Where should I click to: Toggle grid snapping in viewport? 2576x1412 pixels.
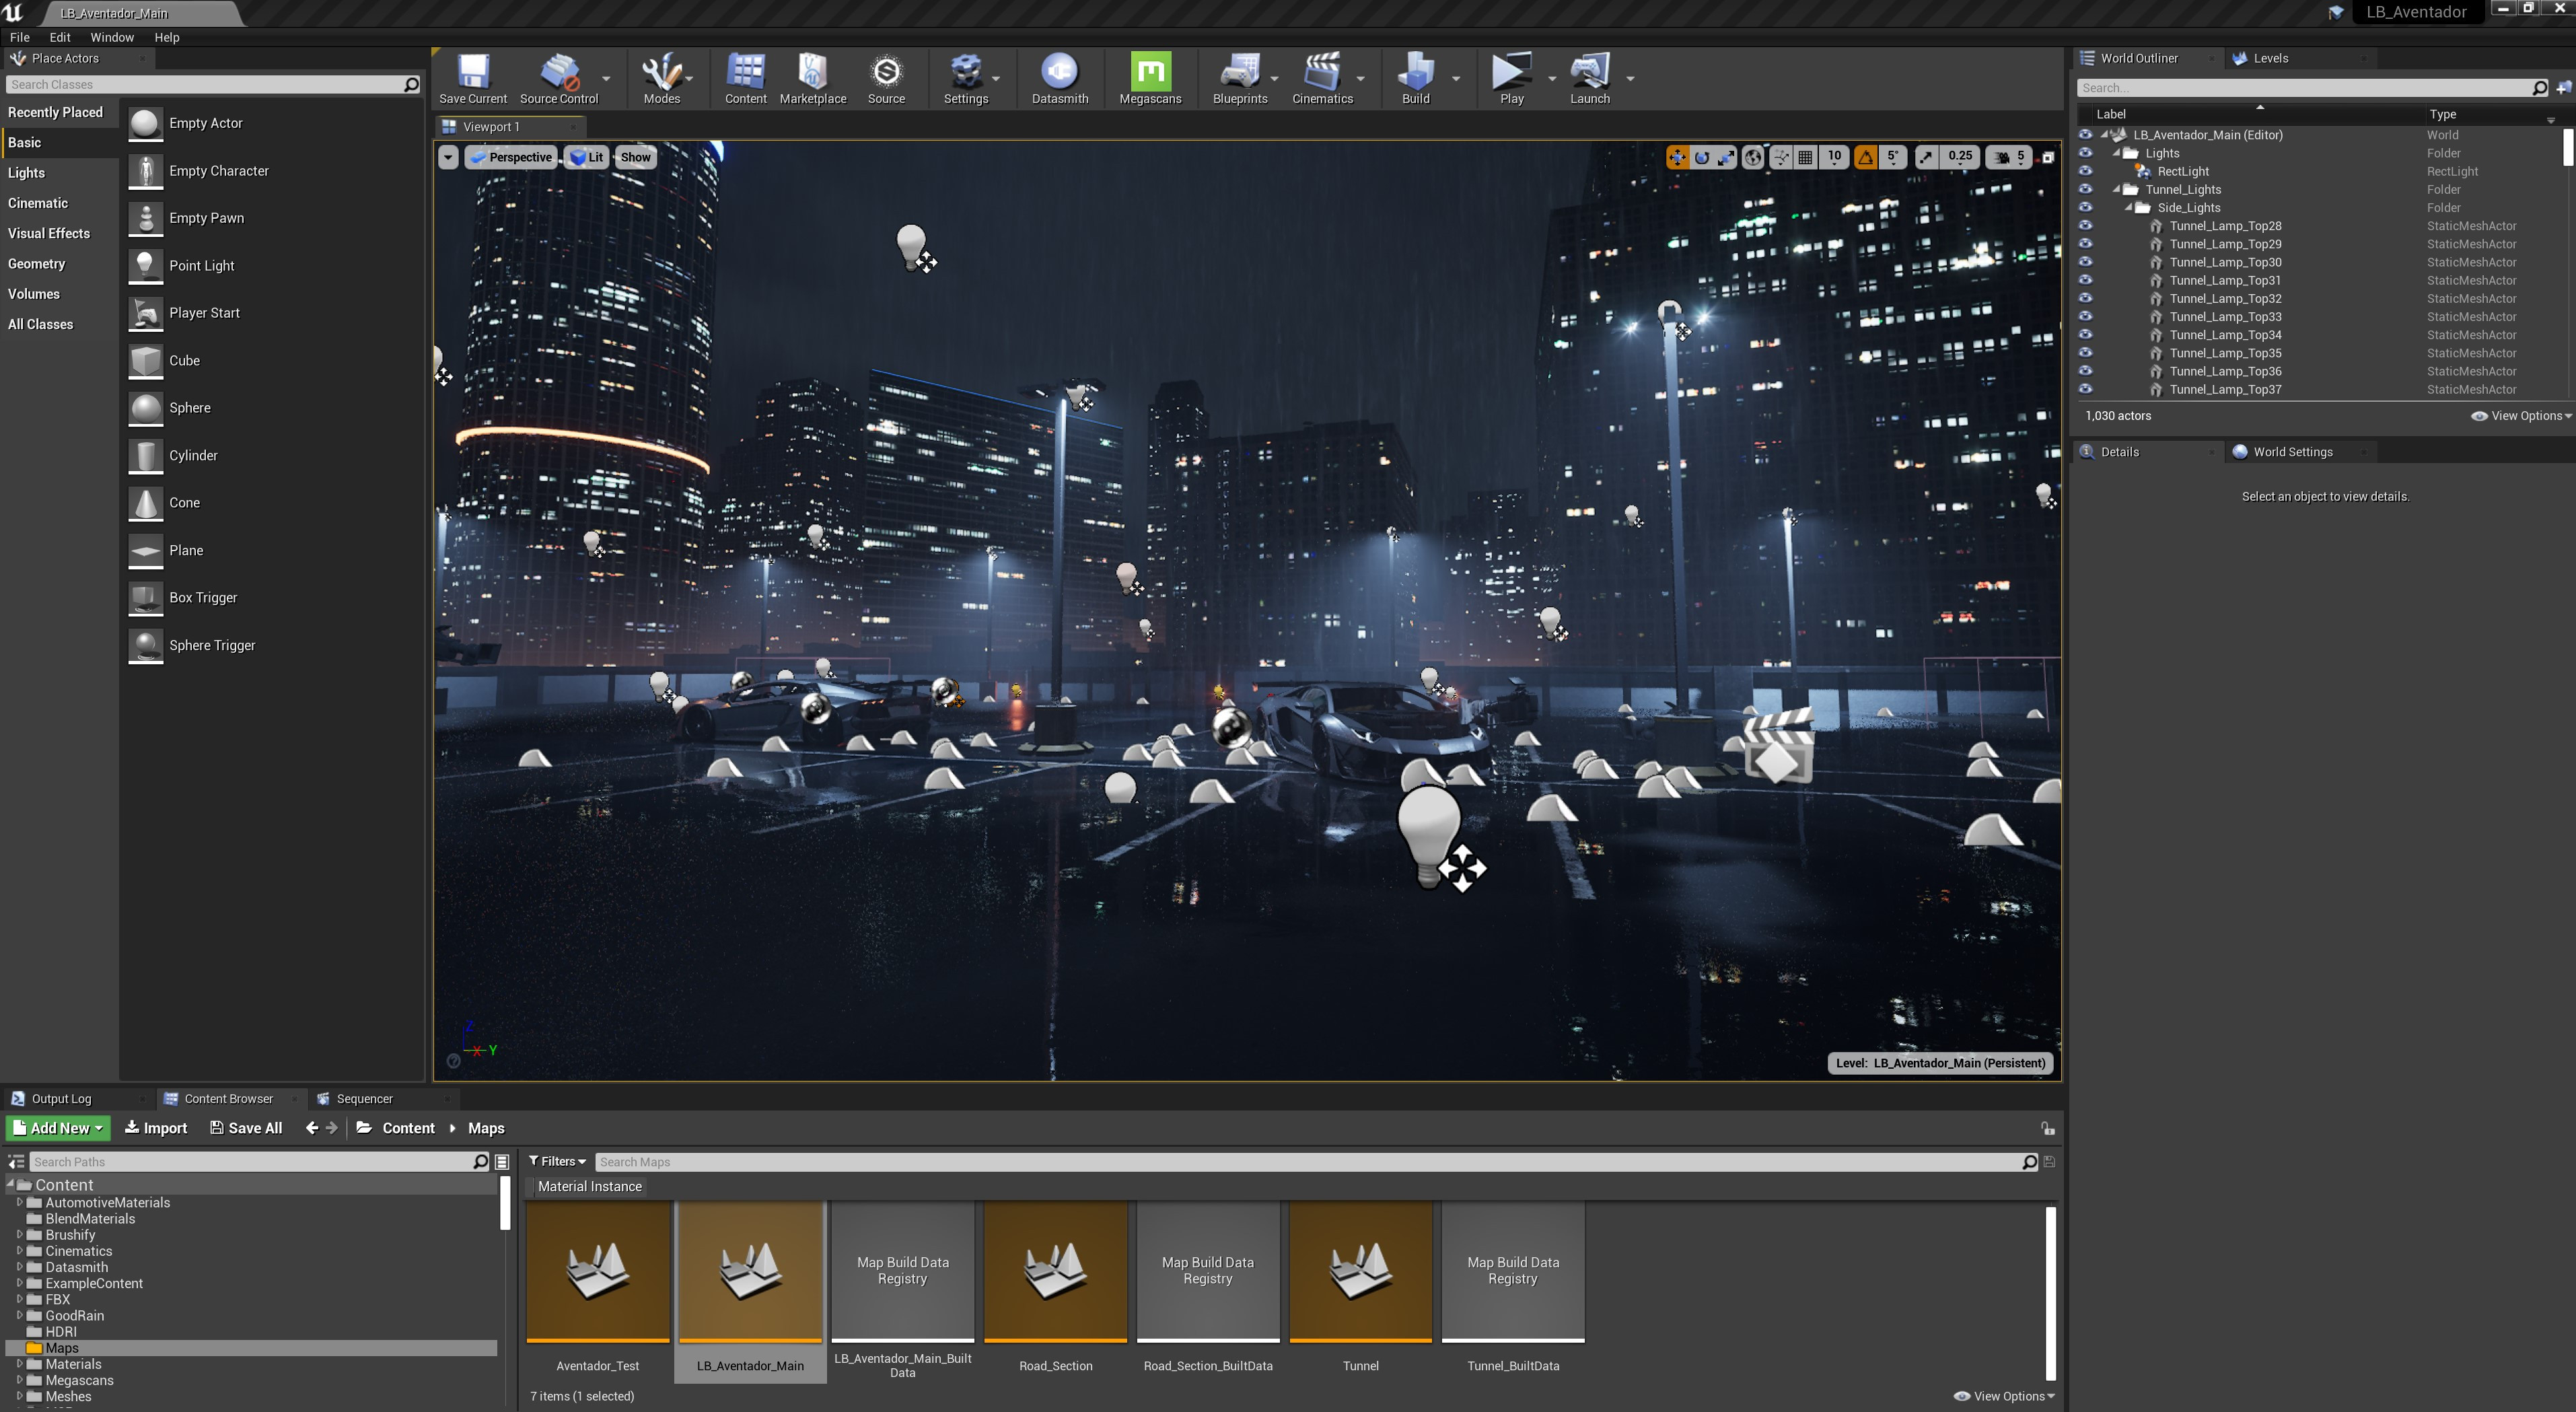(1805, 157)
